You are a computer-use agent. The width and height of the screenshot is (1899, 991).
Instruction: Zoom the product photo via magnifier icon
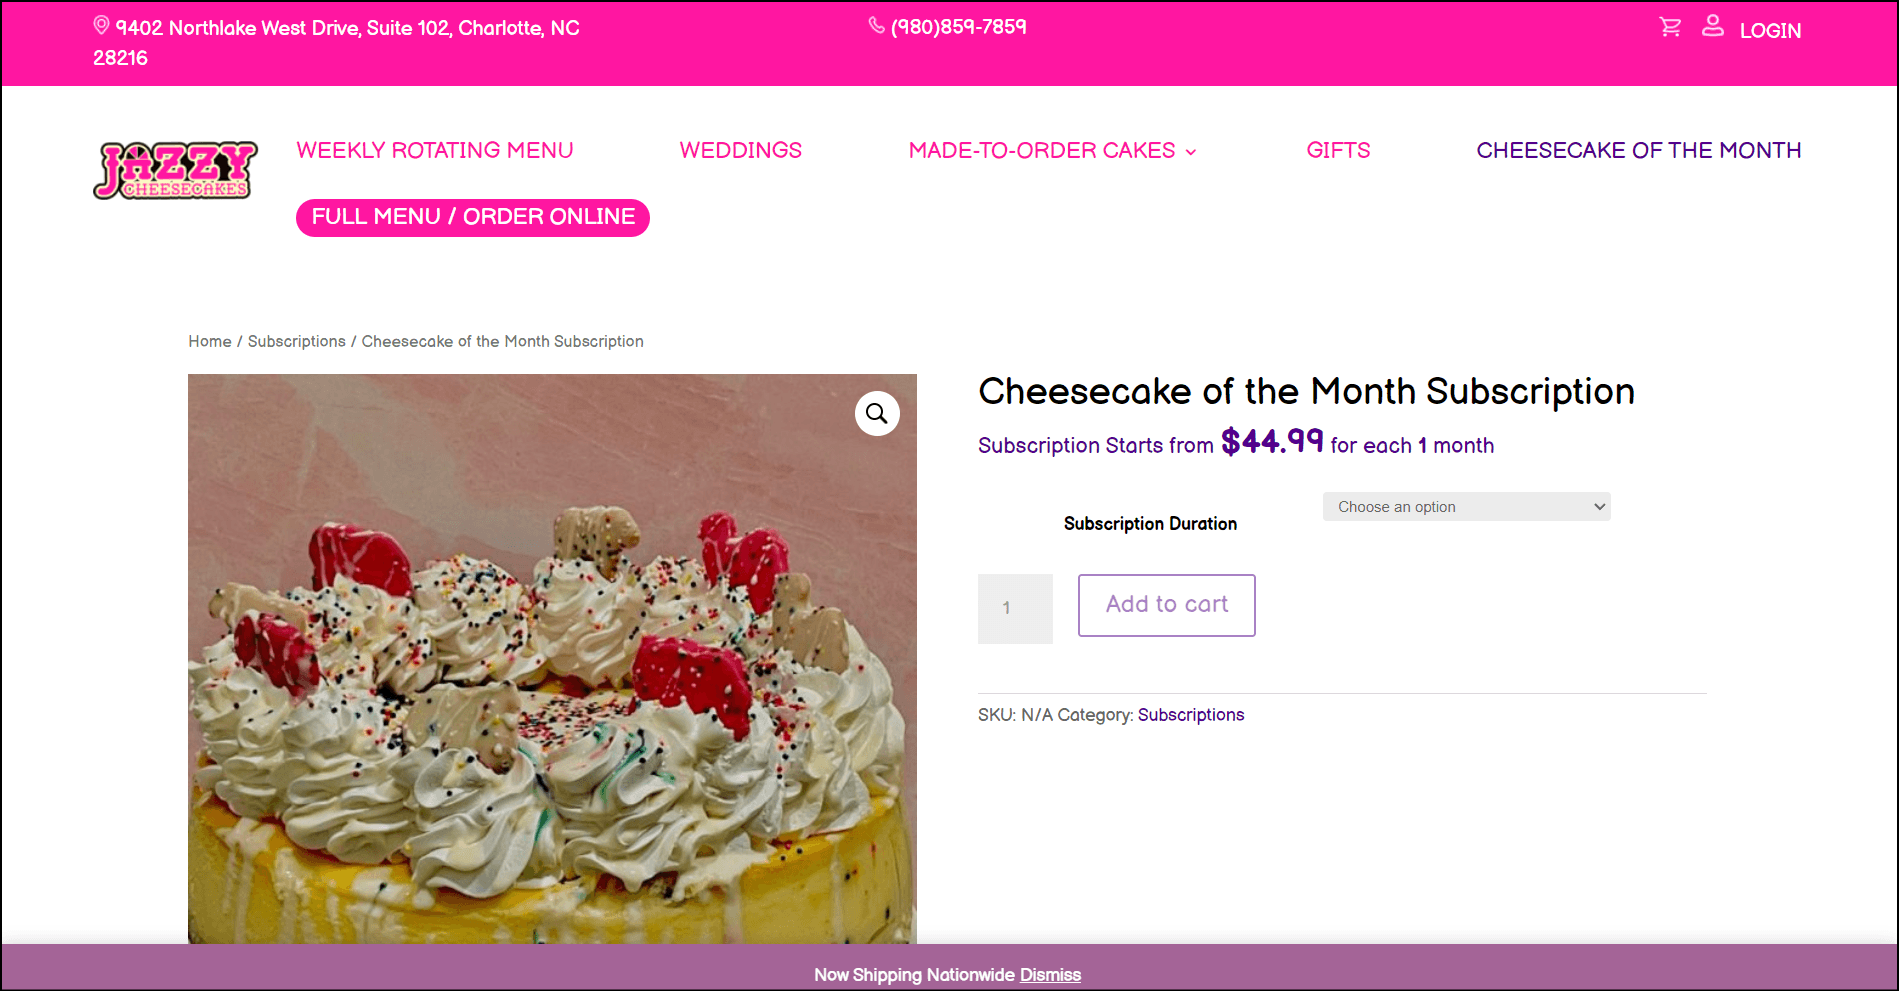tap(877, 413)
